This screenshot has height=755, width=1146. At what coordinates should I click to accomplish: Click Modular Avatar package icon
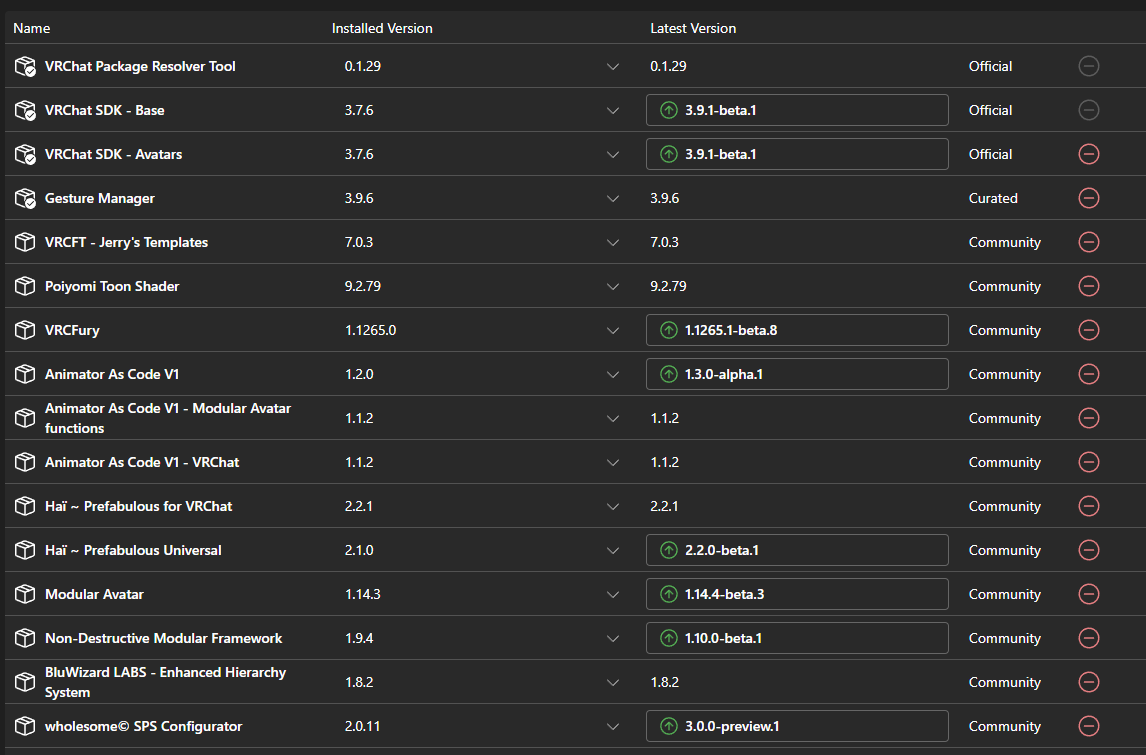click(x=25, y=594)
